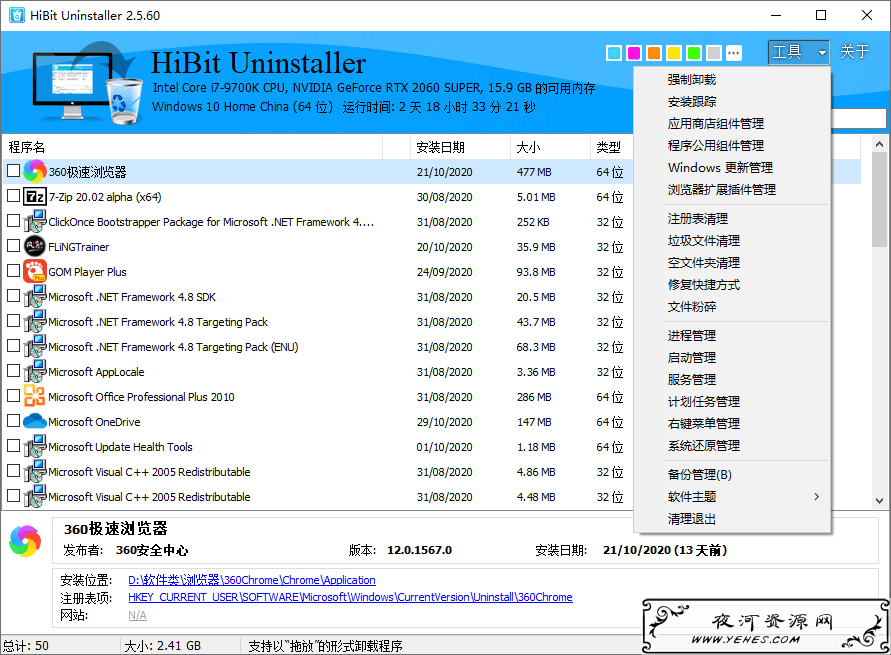This screenshot has width=891, height=655.
Task: Click the 360极速浏览器 icon in the program list
Action: [35, 171]
